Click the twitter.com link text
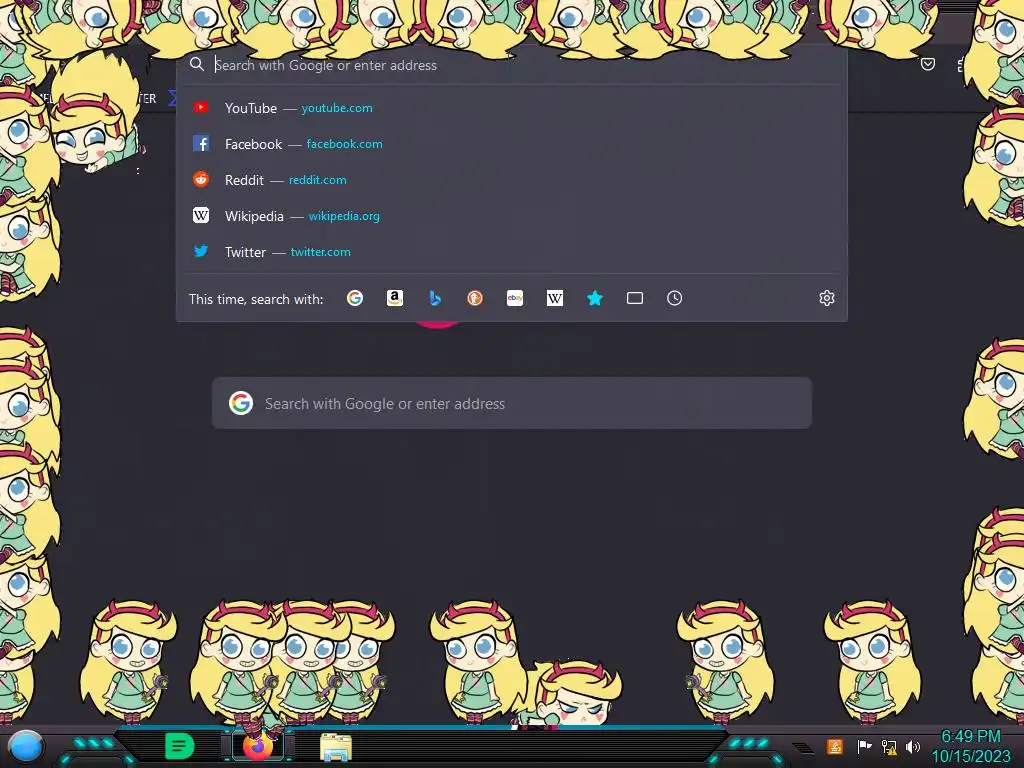This screenshot has height=768, width=1024. pos(321,251)
